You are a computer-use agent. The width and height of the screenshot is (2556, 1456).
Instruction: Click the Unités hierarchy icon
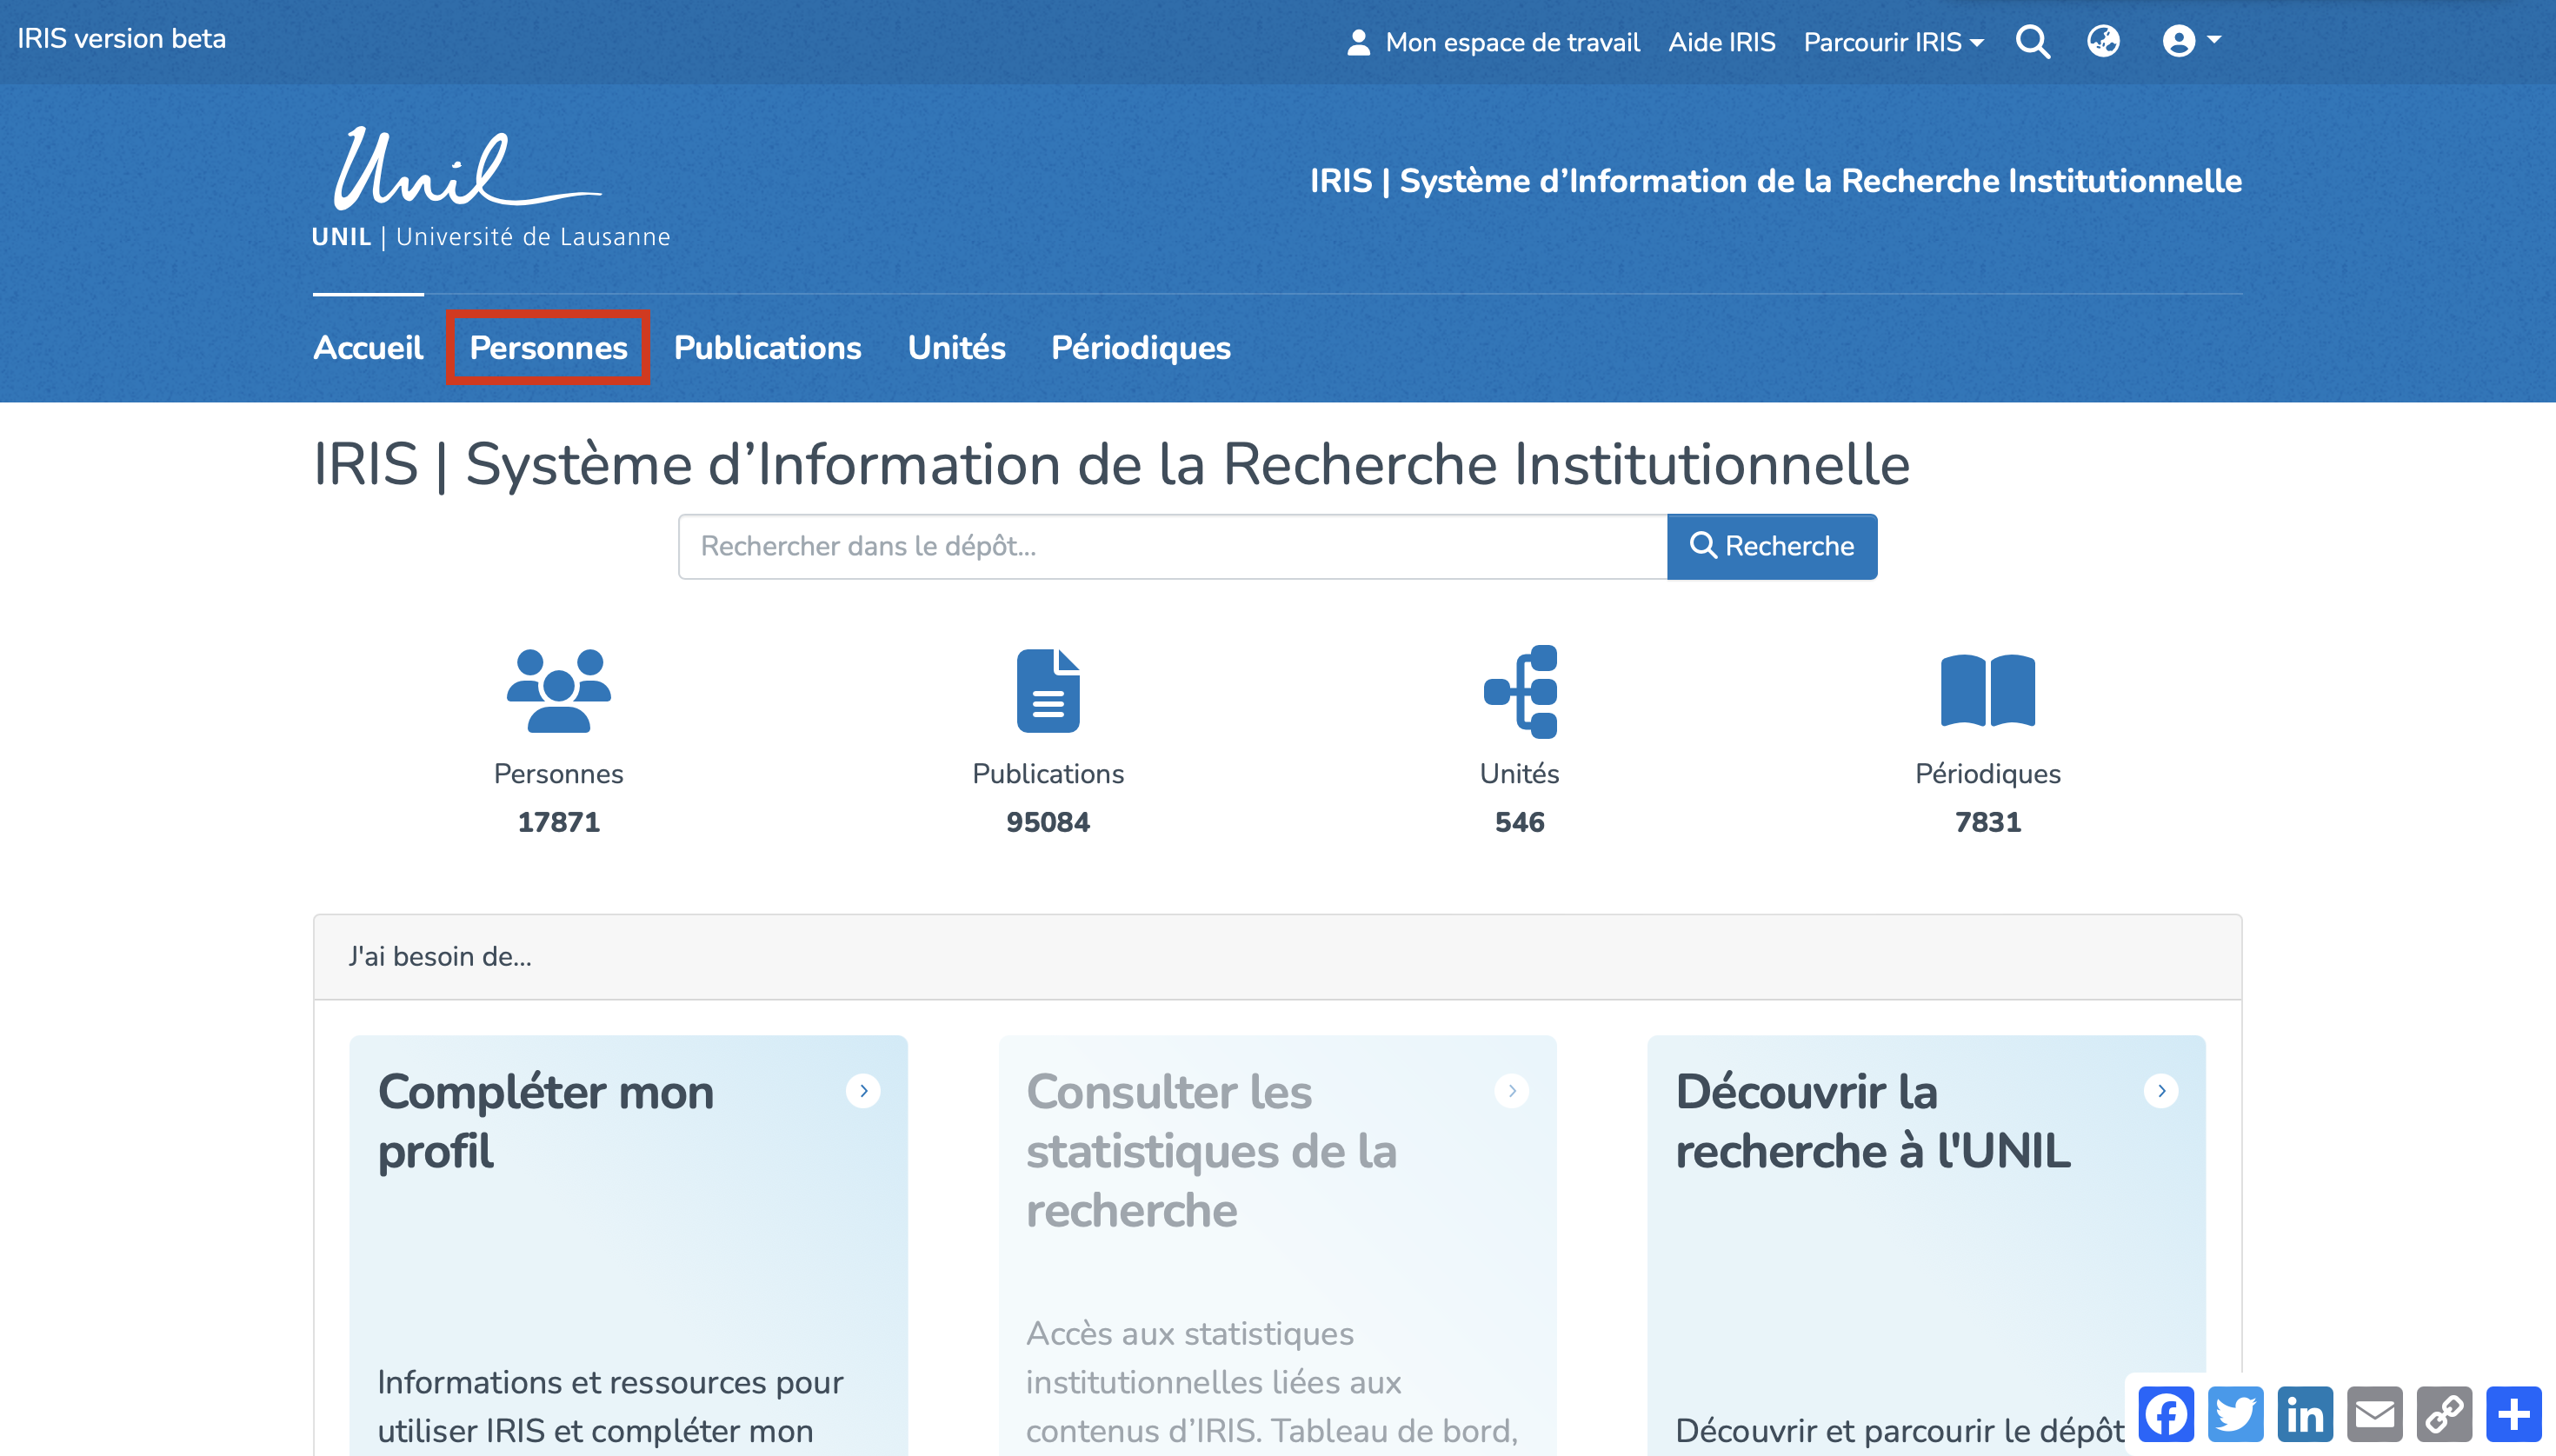1519,691
